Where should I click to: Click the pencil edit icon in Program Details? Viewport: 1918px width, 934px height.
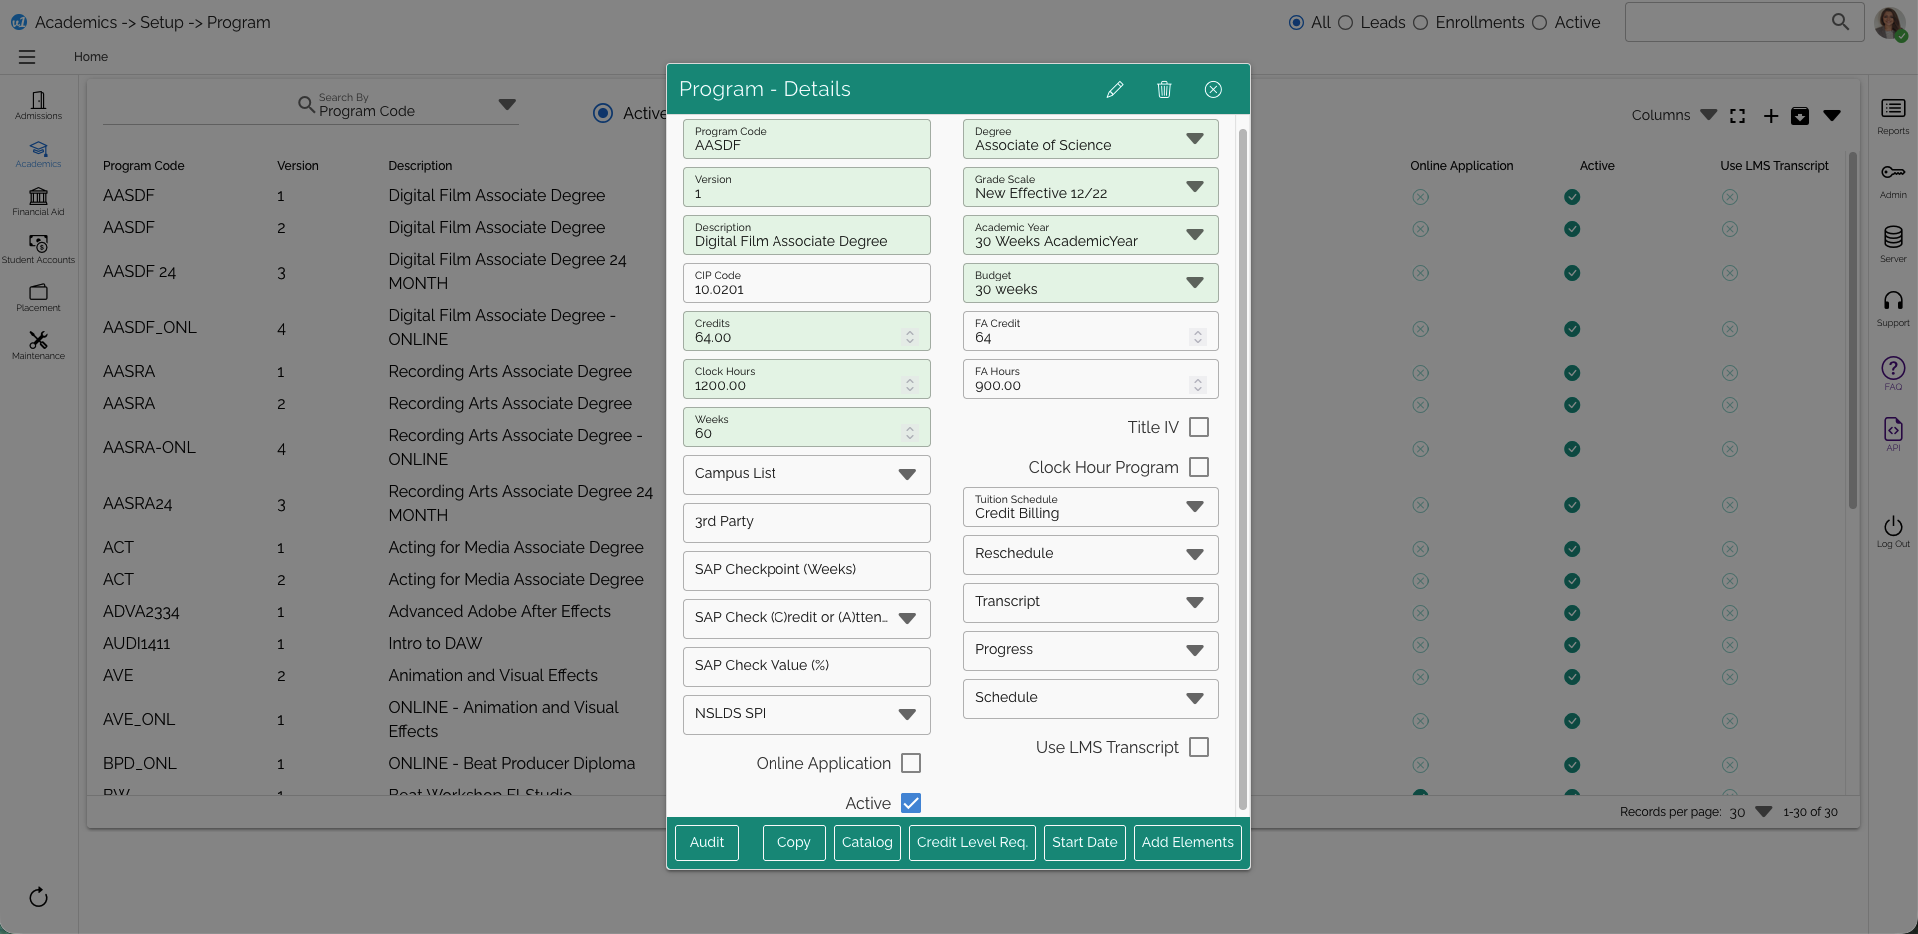click(x=1114, y=90)
